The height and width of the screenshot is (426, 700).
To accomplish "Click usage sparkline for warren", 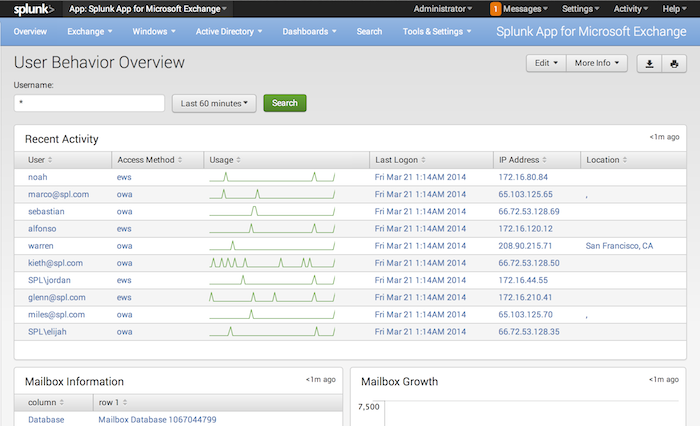I will pyautogui.click(x=272, y=246).
